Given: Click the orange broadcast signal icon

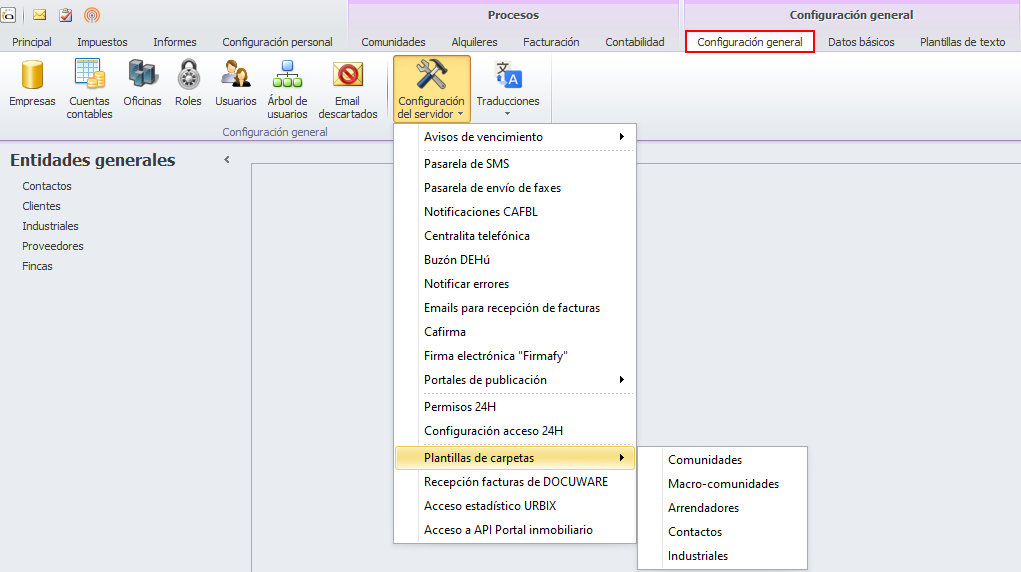Looking at the screenshot, I should tap(92, 14).
